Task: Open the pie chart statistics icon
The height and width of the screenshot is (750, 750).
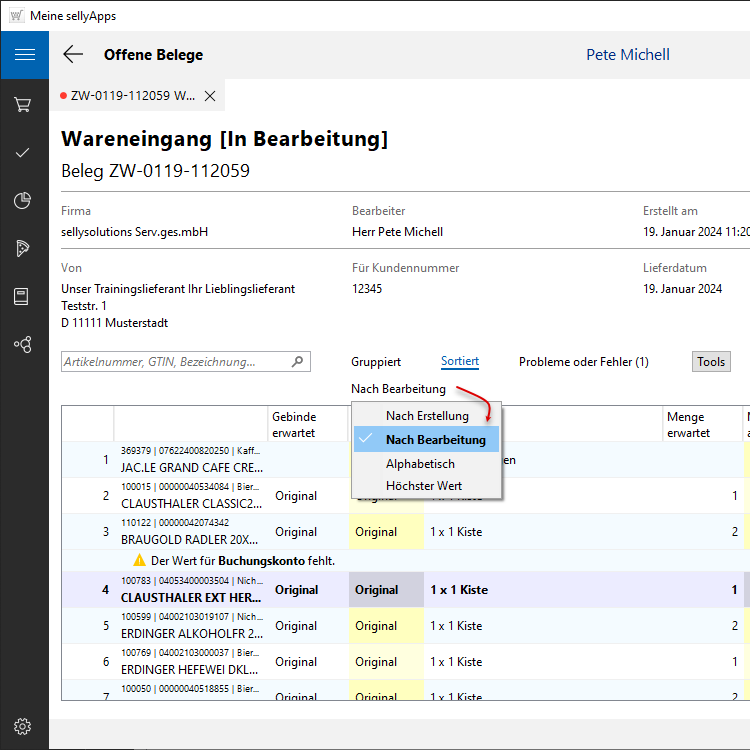Action: 23,201
